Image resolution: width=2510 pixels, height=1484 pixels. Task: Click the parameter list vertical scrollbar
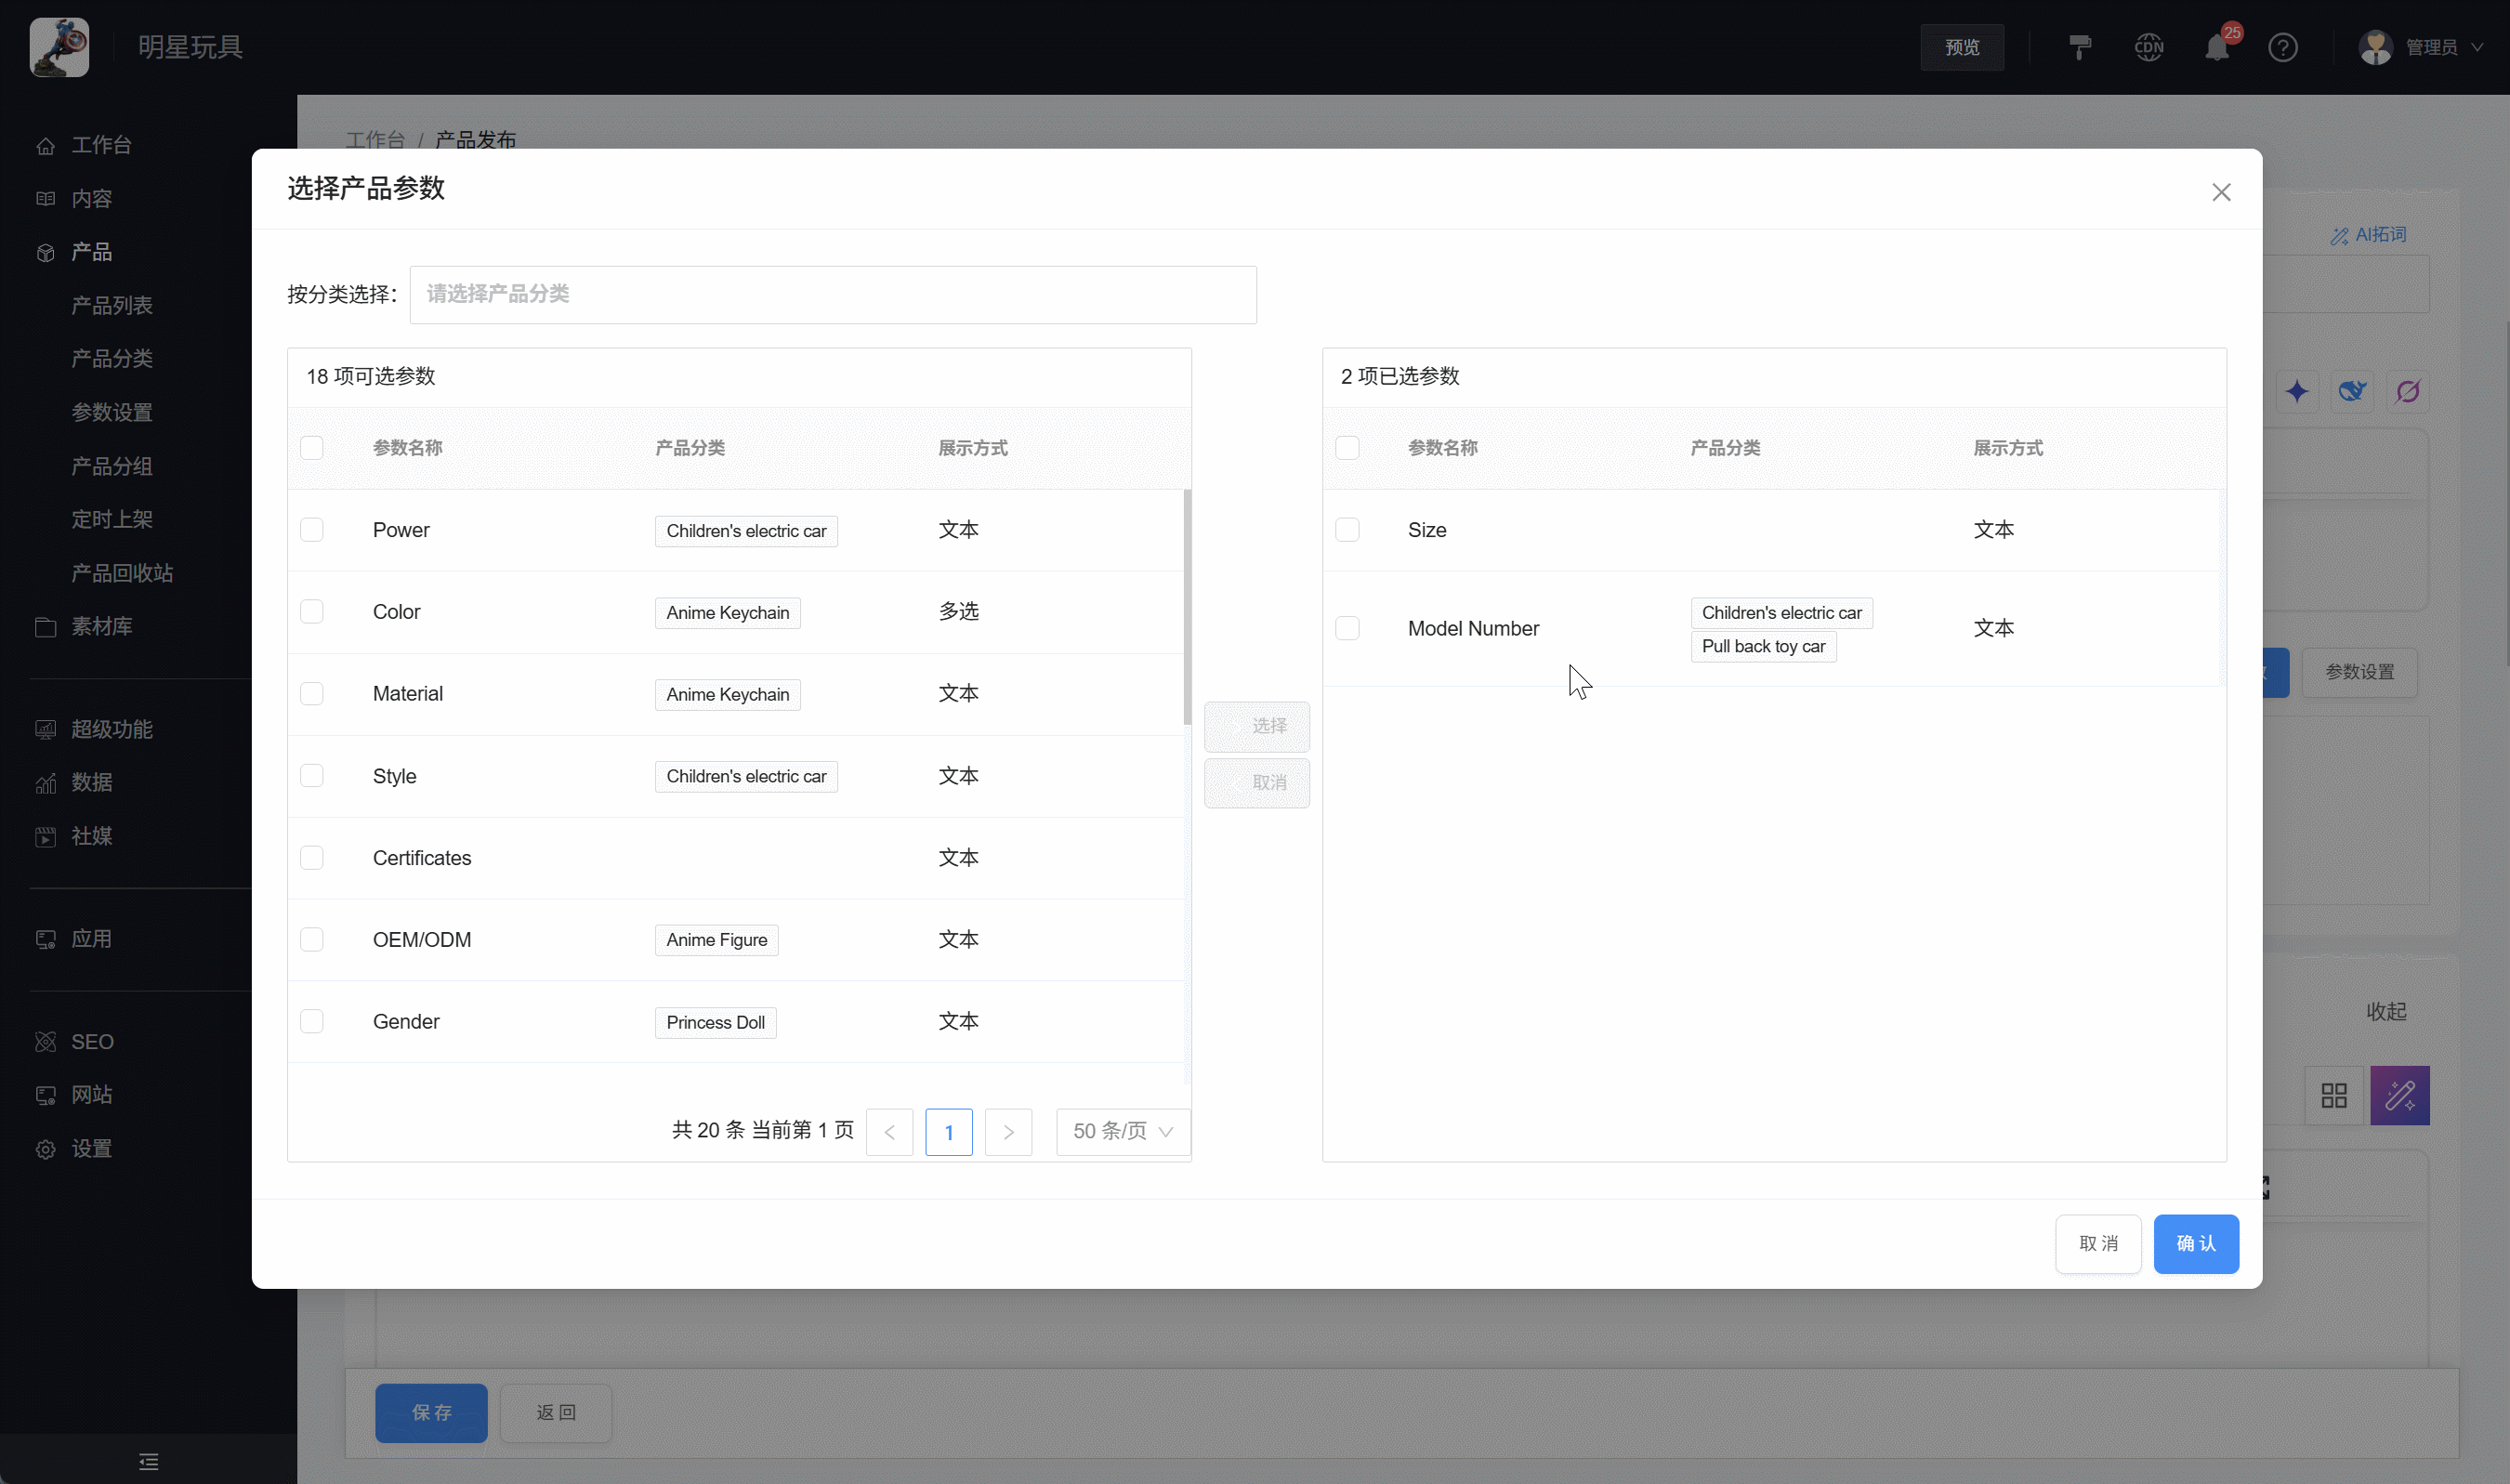[1187, 607]
